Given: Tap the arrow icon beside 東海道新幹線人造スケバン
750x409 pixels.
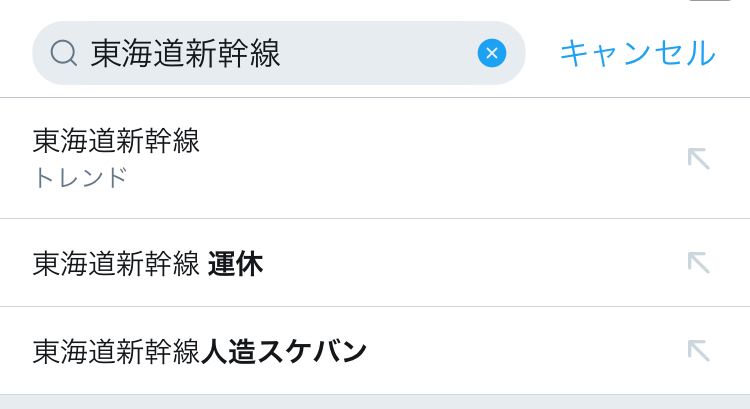Looking at the screenshot, I should 698,350.
